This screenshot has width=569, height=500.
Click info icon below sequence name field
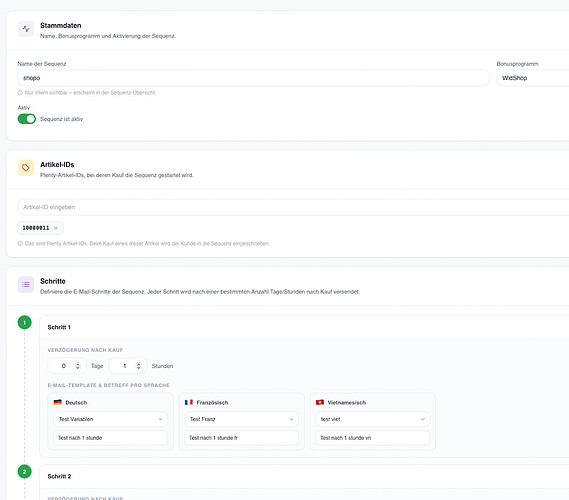click(x=20, y=93)
